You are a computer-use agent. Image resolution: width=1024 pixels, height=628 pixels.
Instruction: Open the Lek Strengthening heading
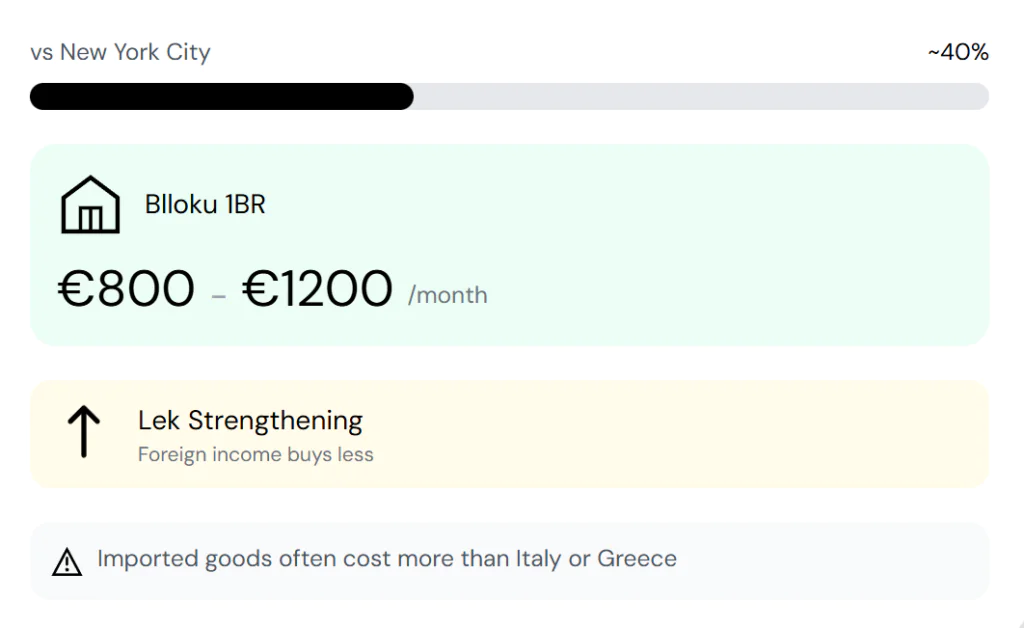pyautogui.click(x=250, y=420)
